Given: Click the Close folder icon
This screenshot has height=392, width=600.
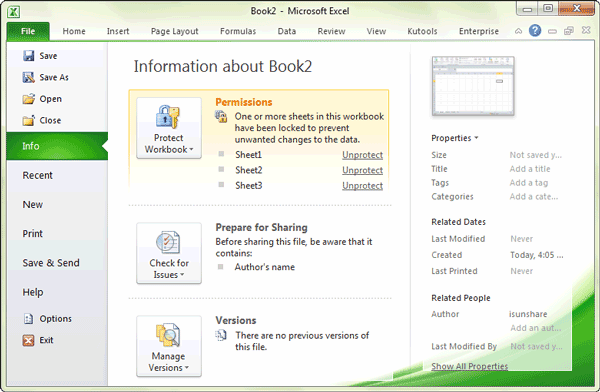Looking at the screenshot, I should click(28, 121).
